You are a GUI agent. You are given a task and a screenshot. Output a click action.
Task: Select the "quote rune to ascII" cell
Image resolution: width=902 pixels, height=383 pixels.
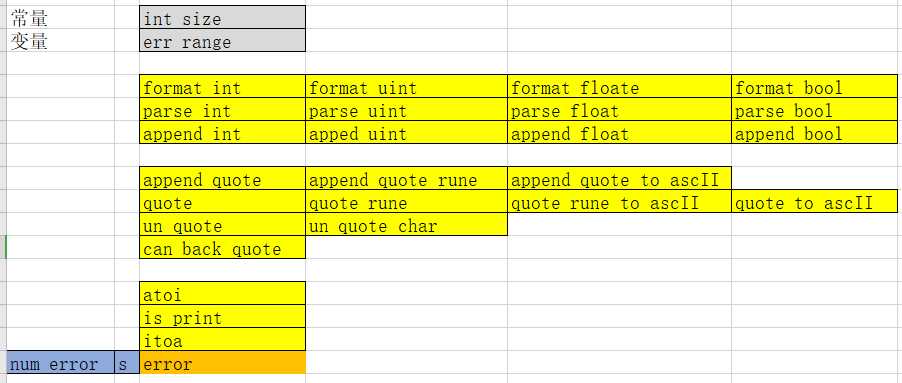click(619, 201)
